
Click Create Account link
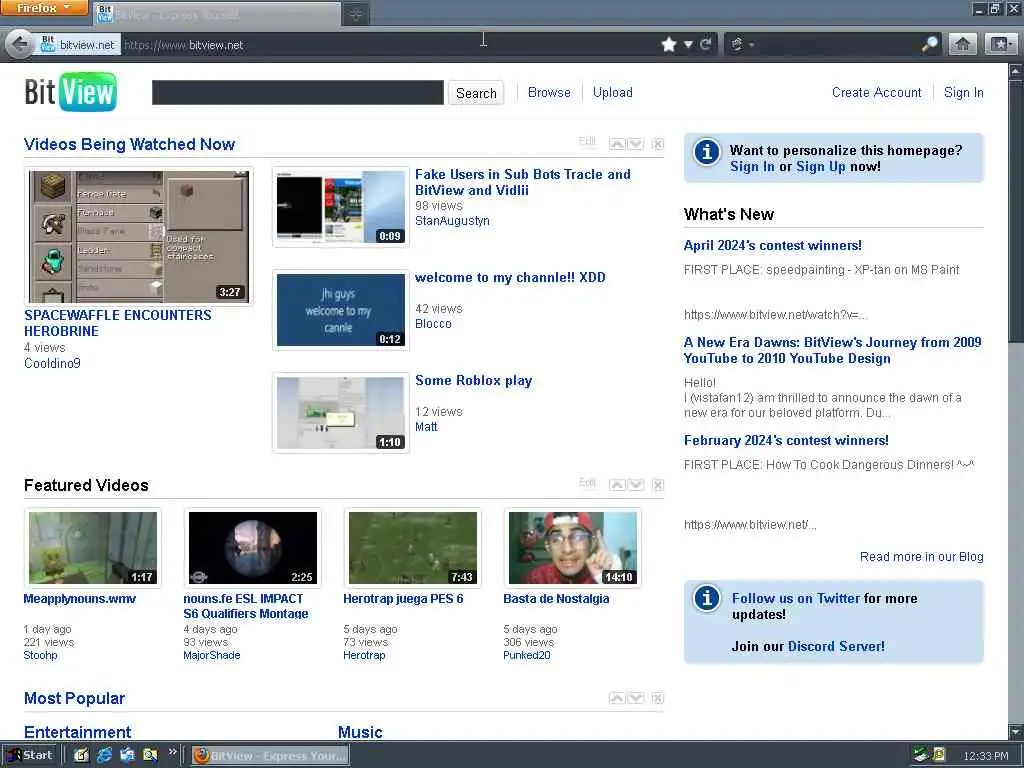pyautogui.click(x=876, y=92)
